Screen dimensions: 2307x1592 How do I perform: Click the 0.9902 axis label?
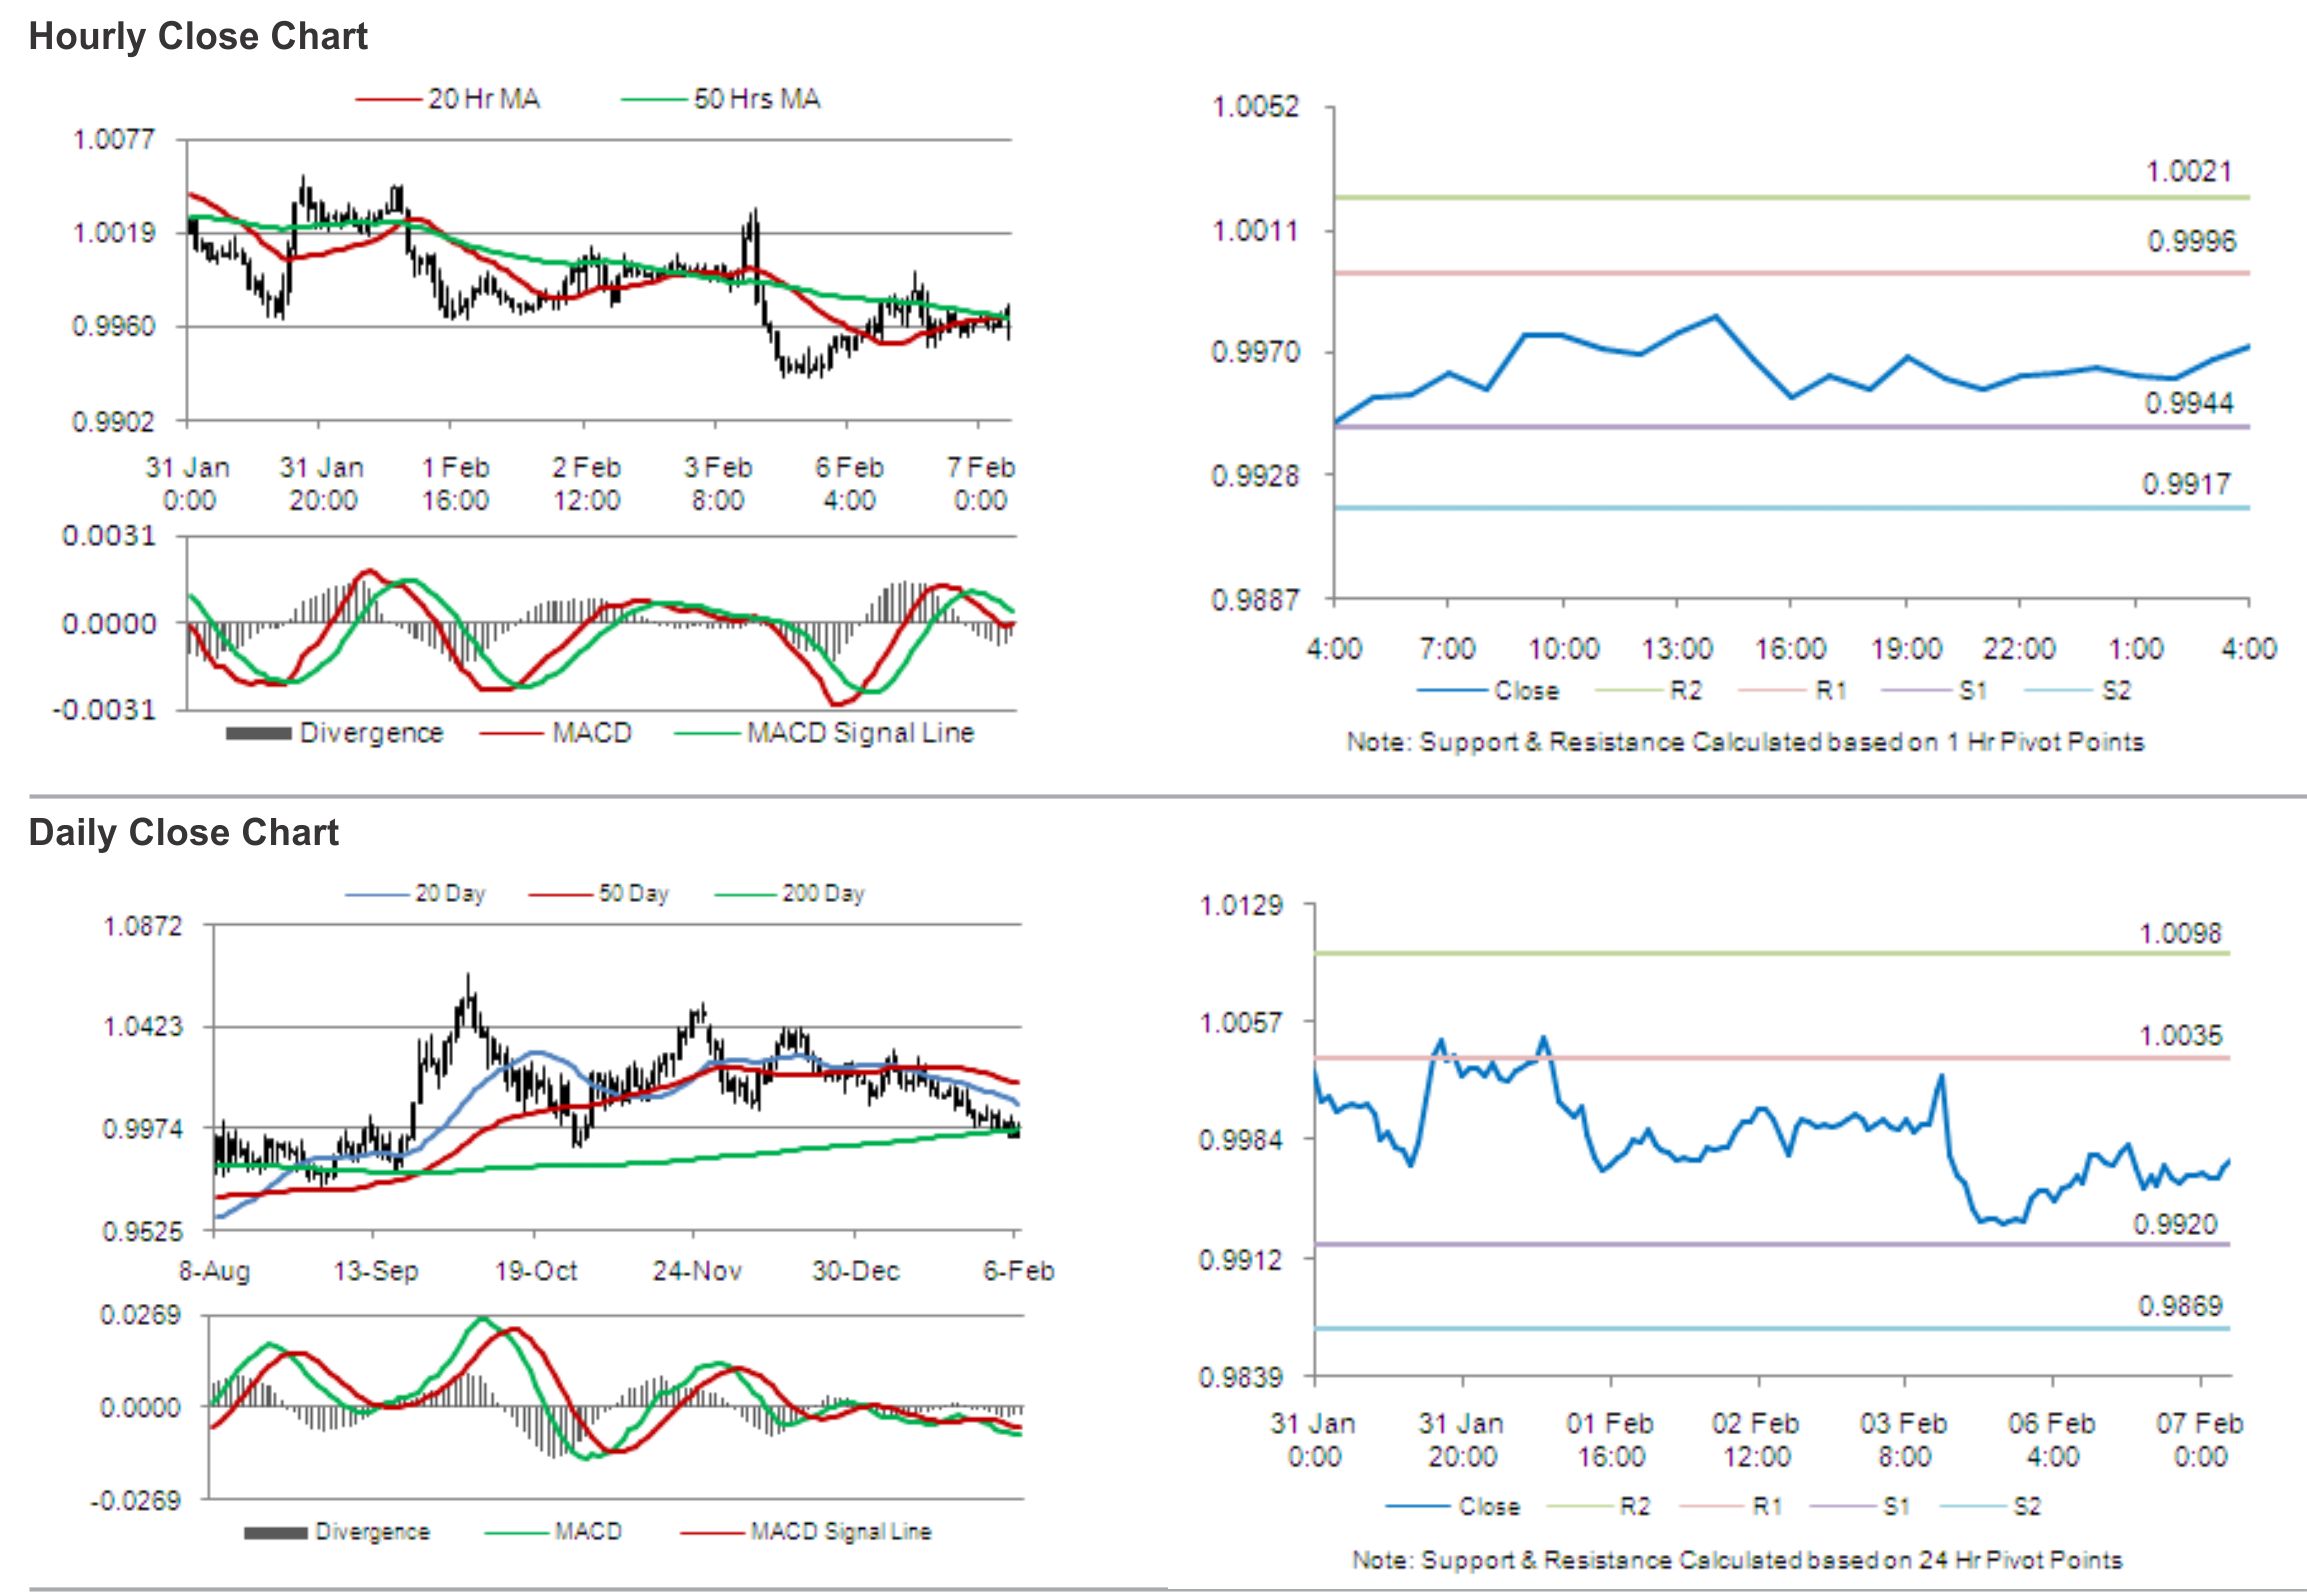114,421
